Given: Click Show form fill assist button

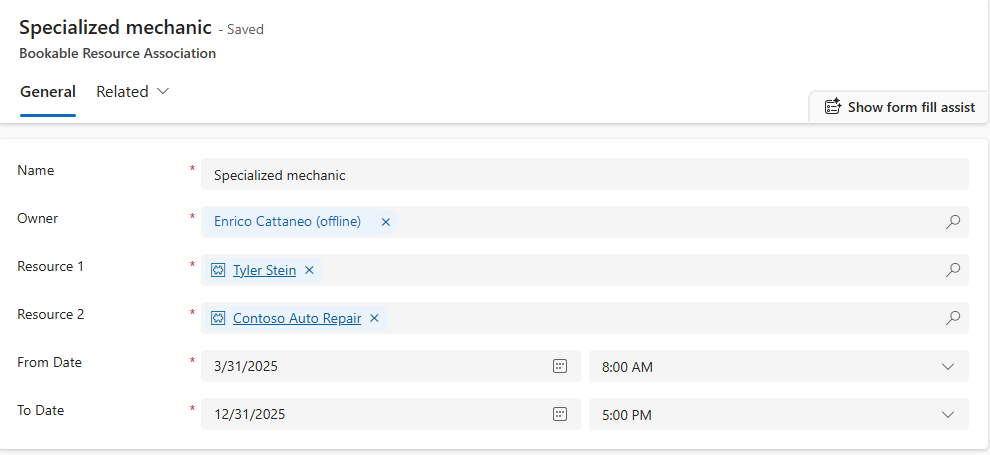Looking at the screenshot, I should click(900, 107).
